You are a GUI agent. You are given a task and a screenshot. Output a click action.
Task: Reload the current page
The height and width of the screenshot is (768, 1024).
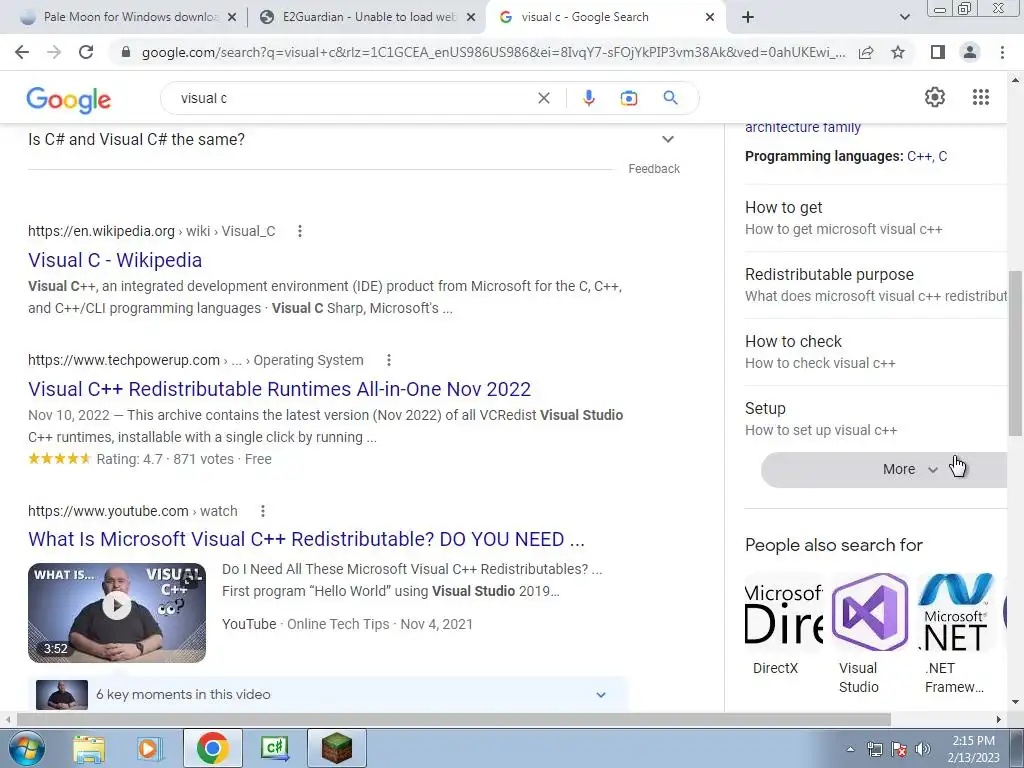[86, 52]
